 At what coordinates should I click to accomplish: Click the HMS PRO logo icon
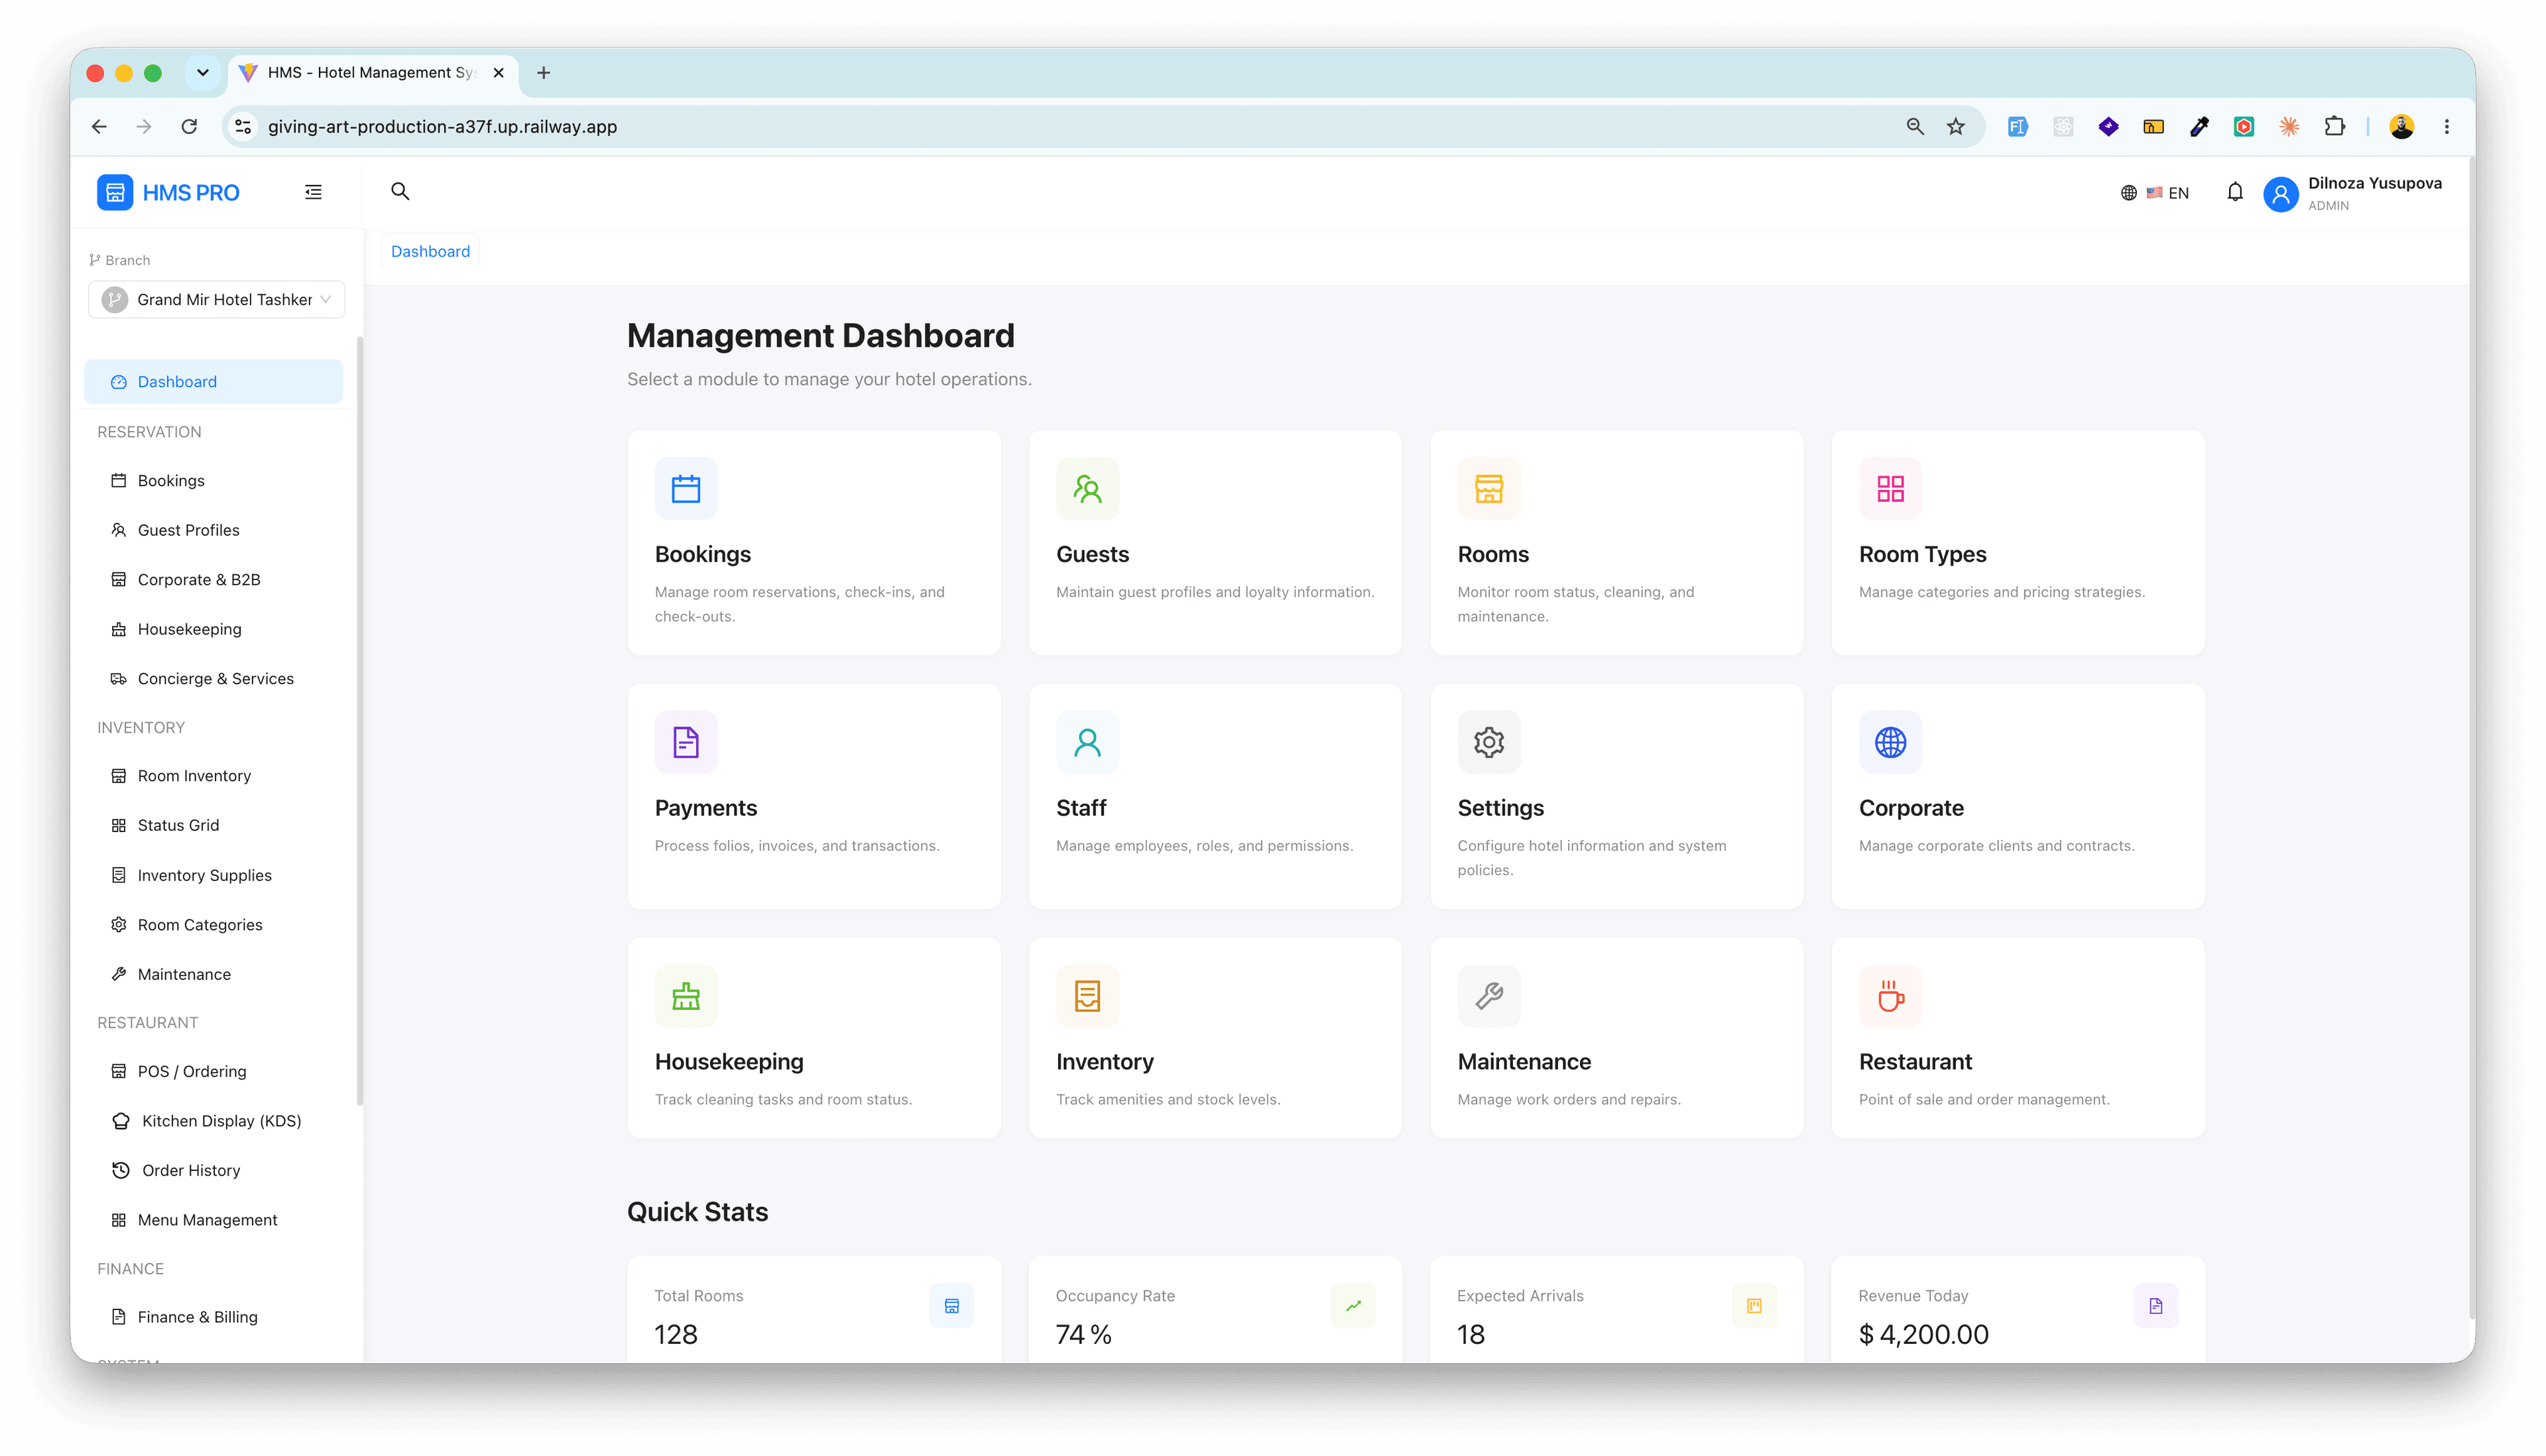(x=115, y=192)
